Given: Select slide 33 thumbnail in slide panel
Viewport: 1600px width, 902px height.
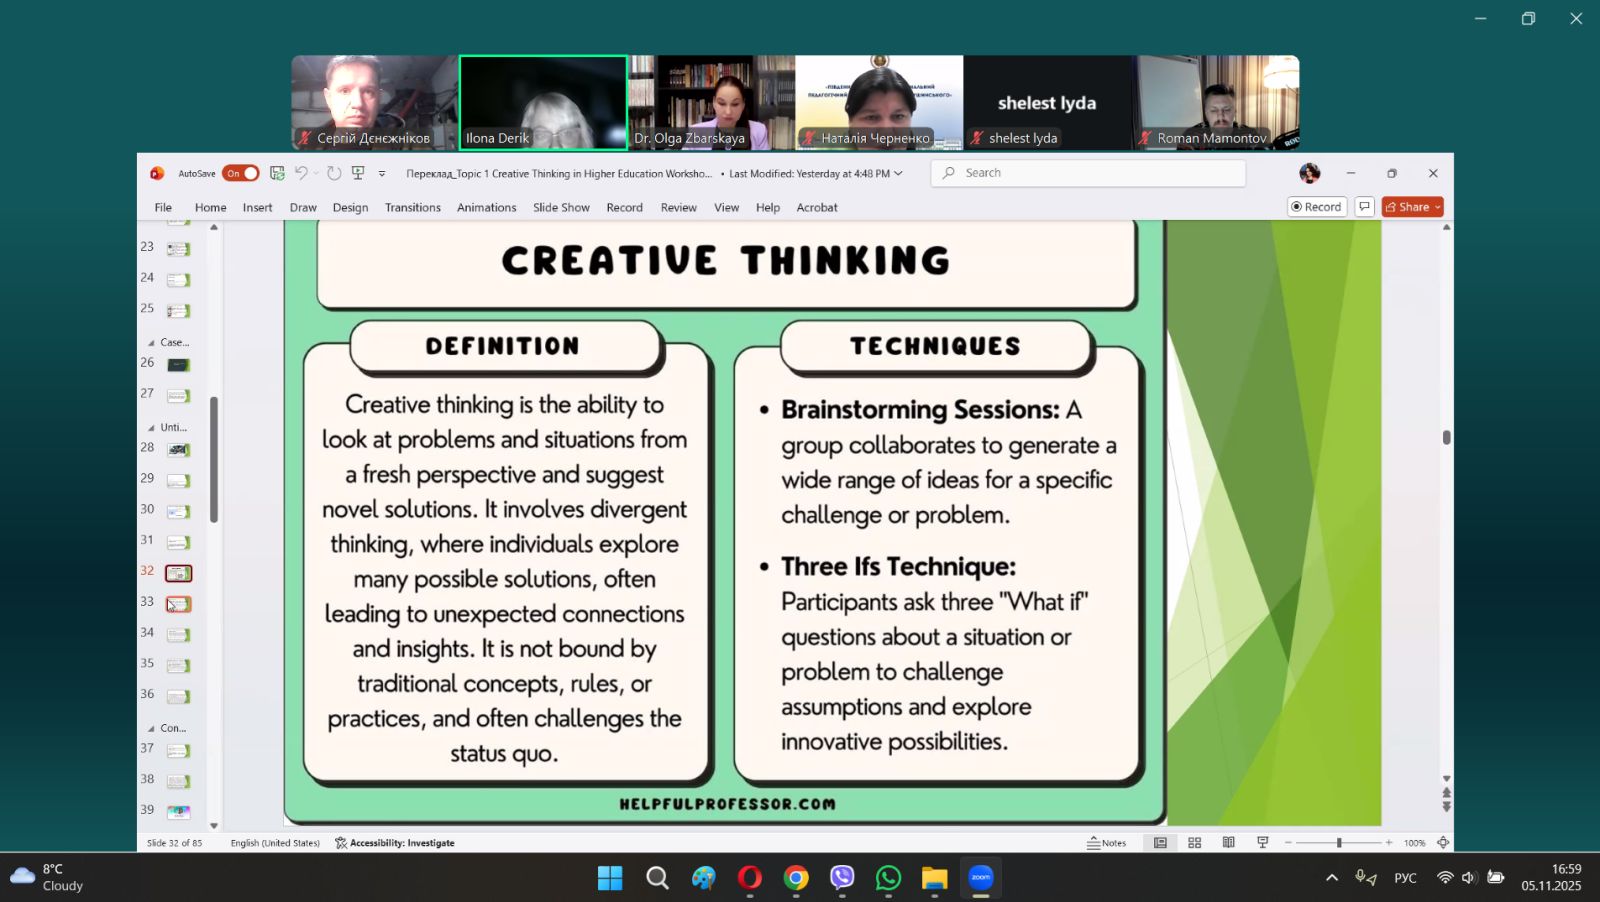Looking at the screenshot, I should (x=178, y=604).
